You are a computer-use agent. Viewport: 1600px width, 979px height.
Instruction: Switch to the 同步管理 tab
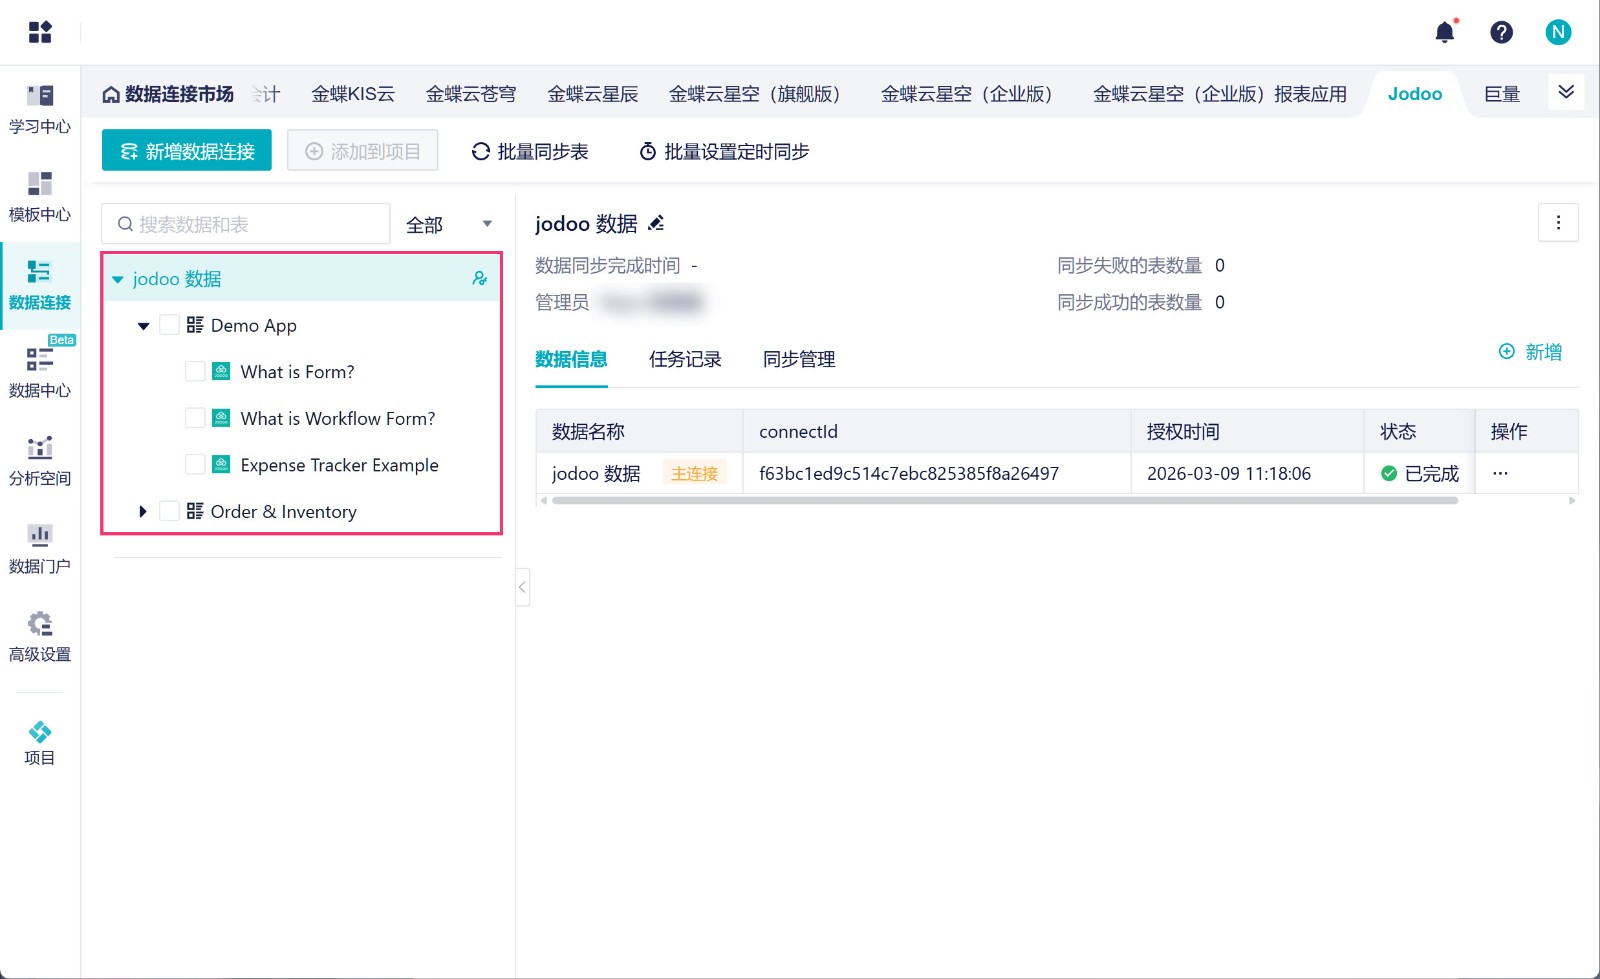[x=799, y=359]
